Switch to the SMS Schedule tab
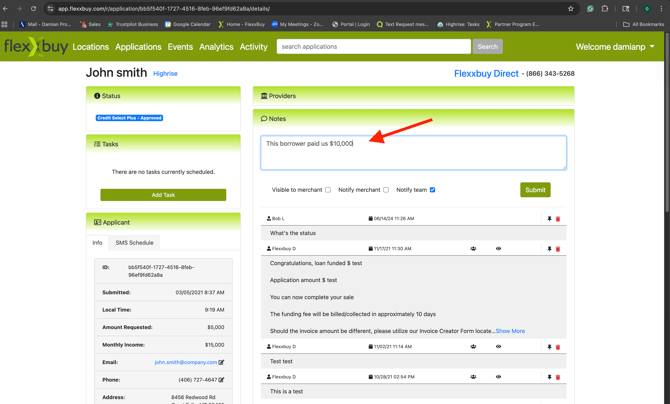The height and width of the screenshot is (404, 670). click(134, 242)
